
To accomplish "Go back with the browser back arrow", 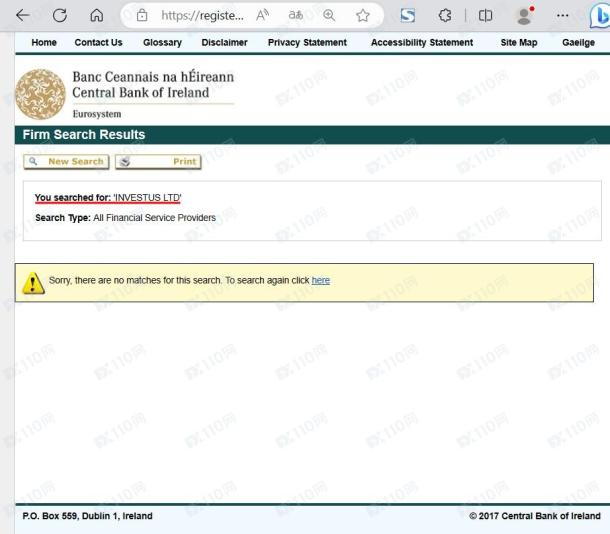I will click(23, 16).
